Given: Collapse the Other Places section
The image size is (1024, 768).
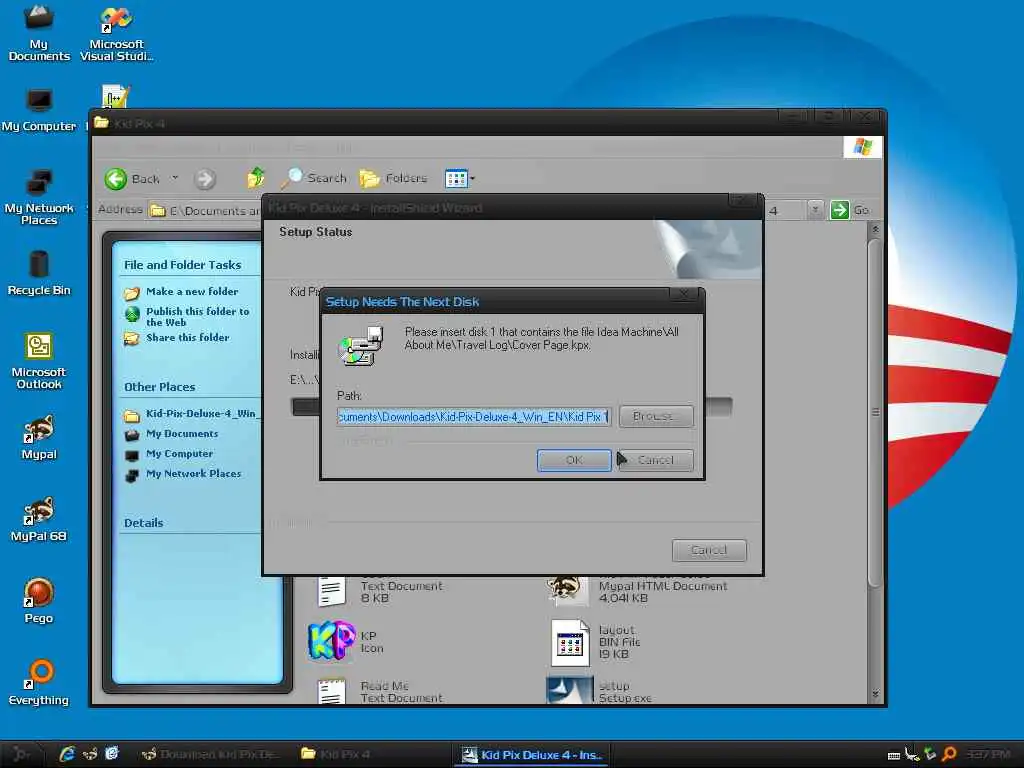Looking at the screenshot, I should coord(159,387).
